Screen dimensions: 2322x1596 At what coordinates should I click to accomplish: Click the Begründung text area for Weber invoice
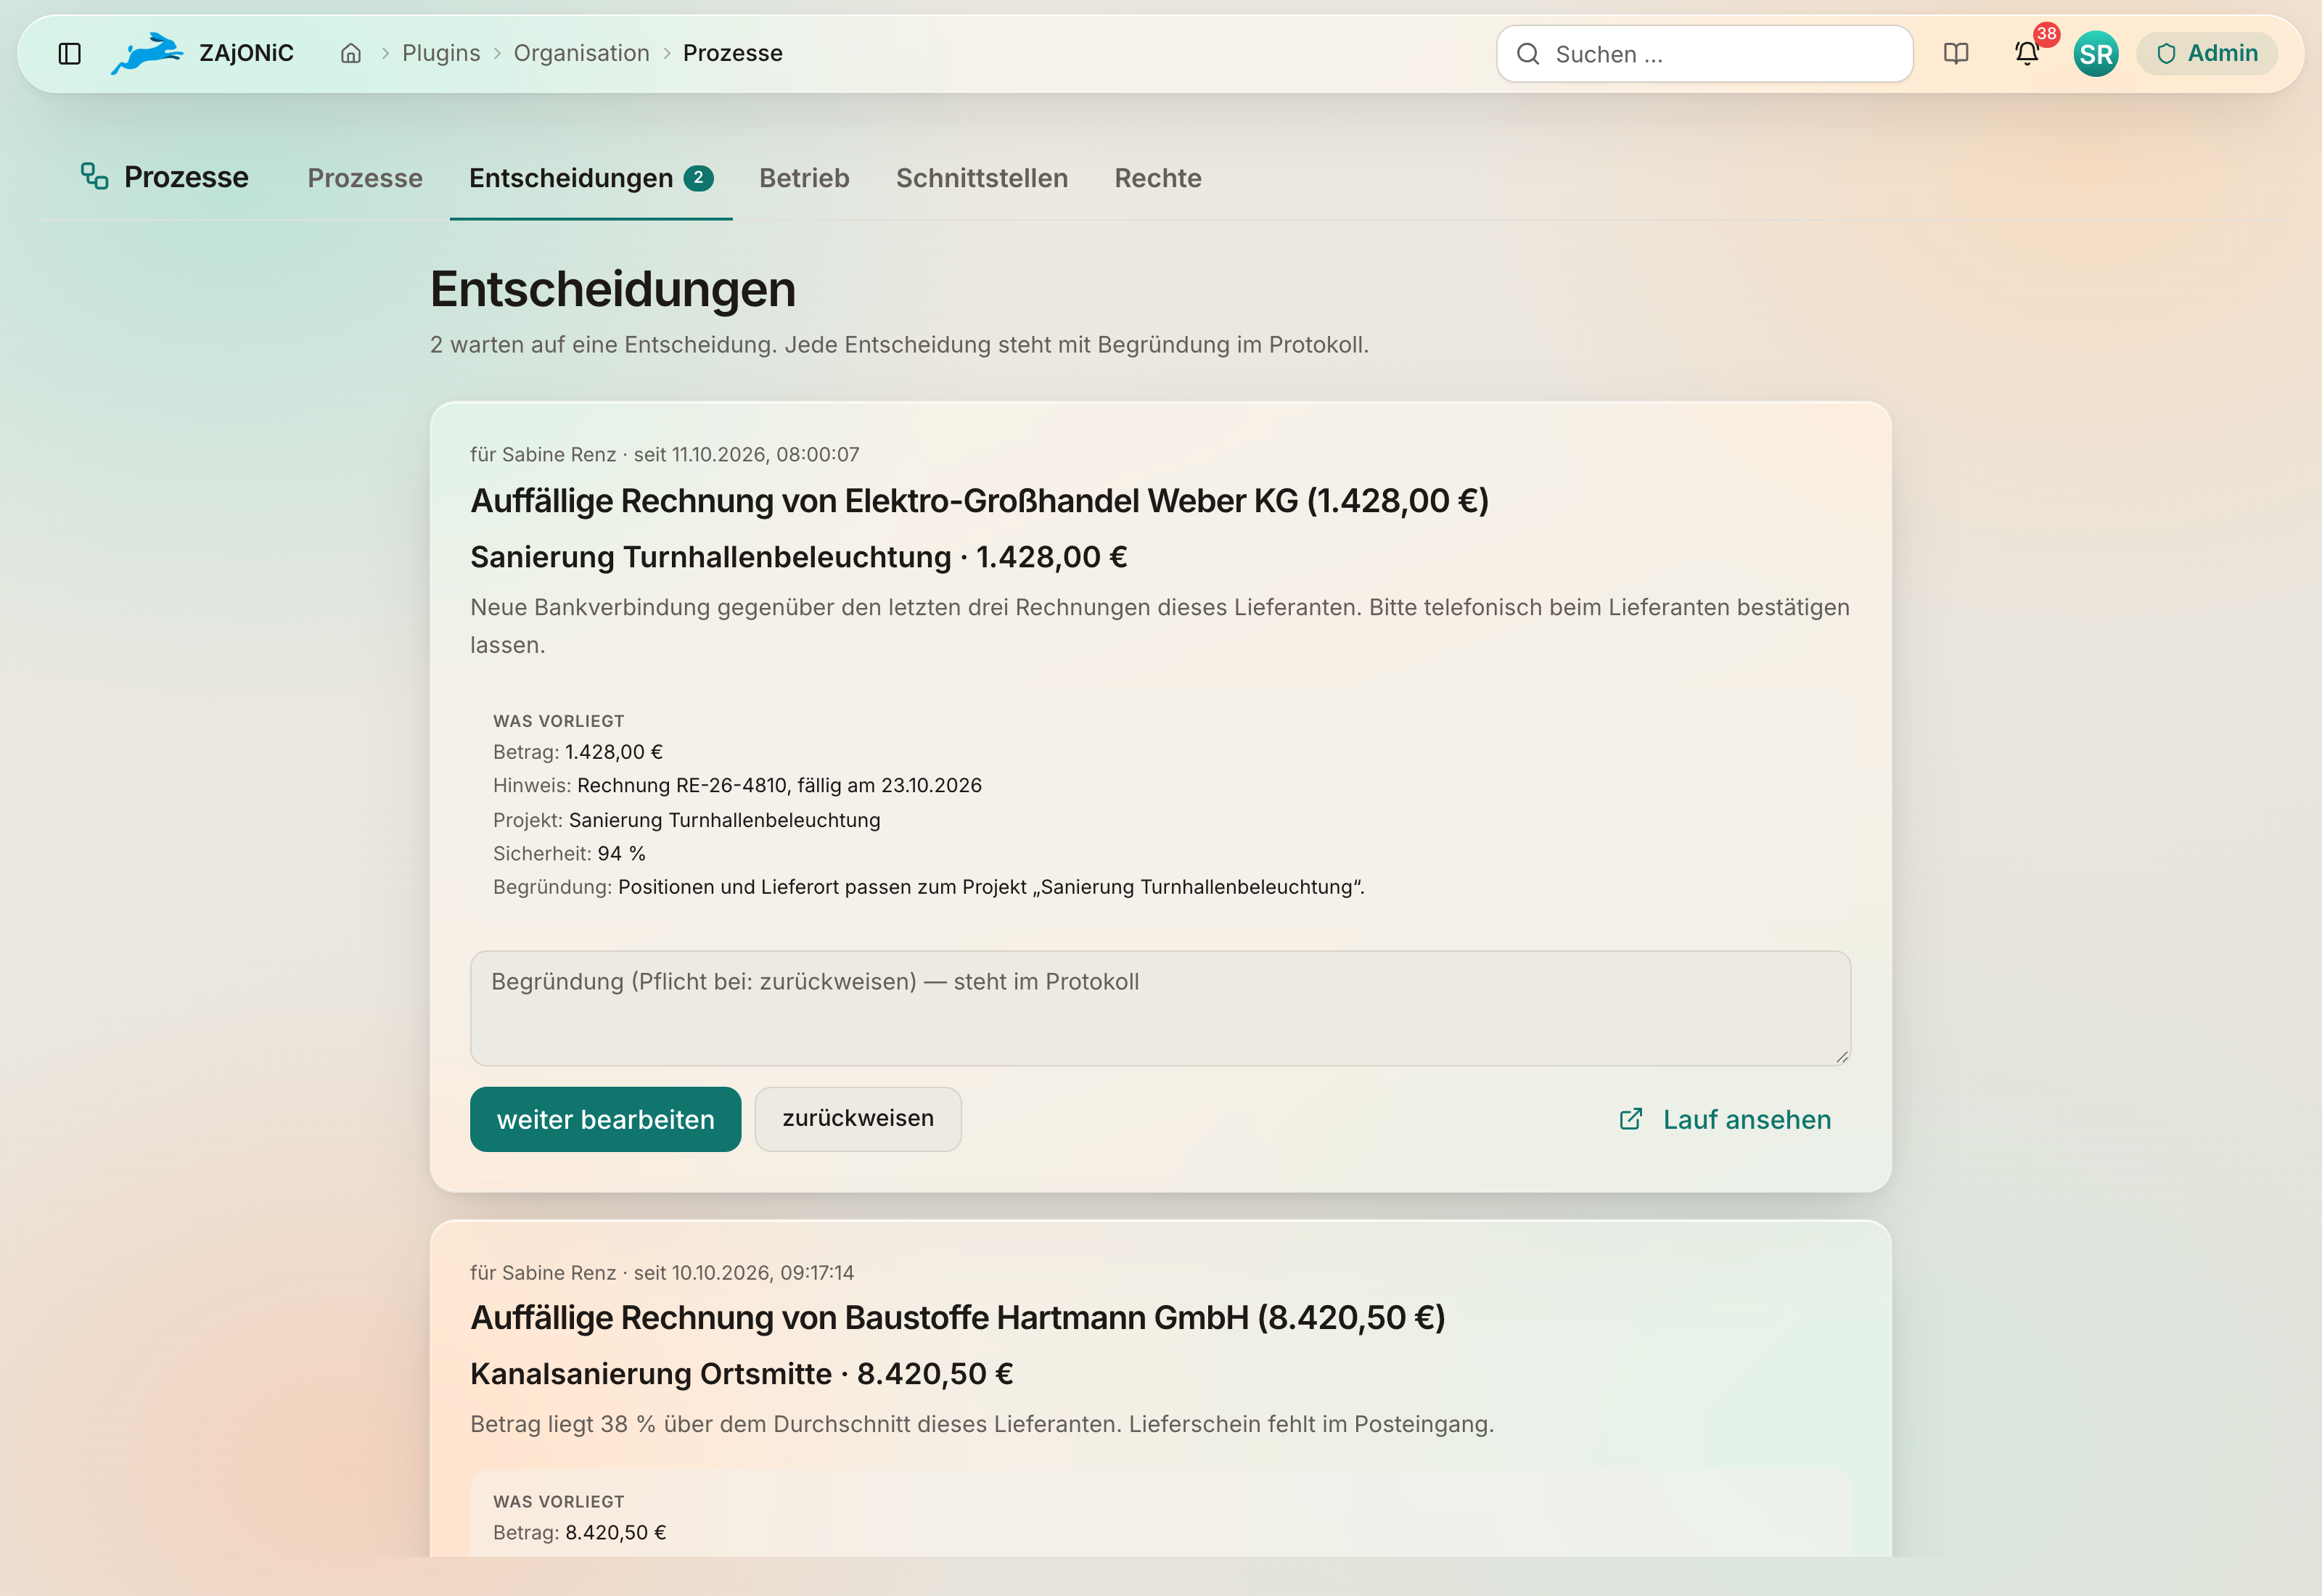1160,1008
